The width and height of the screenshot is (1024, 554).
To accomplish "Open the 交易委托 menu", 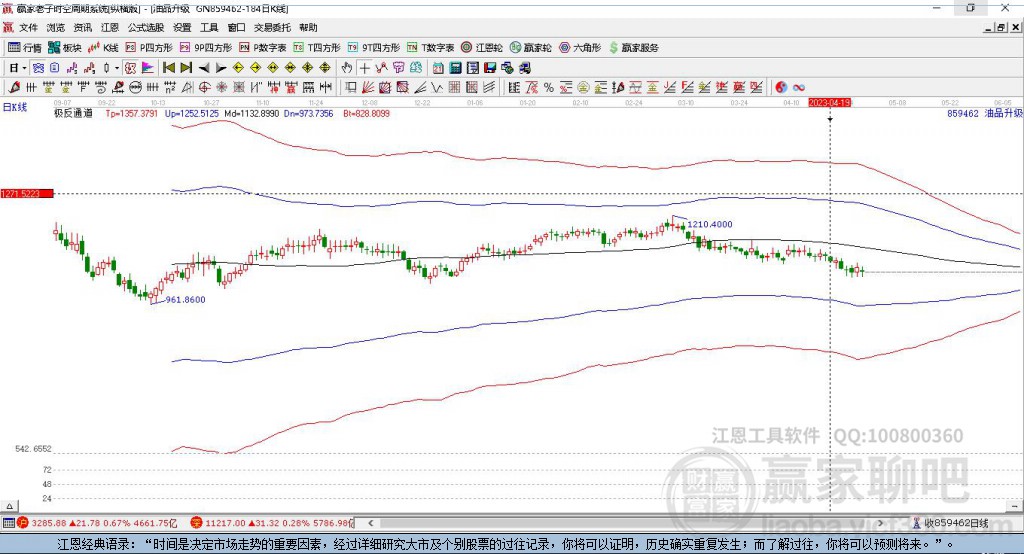I will pyautogui.click(x=272, y=27).
